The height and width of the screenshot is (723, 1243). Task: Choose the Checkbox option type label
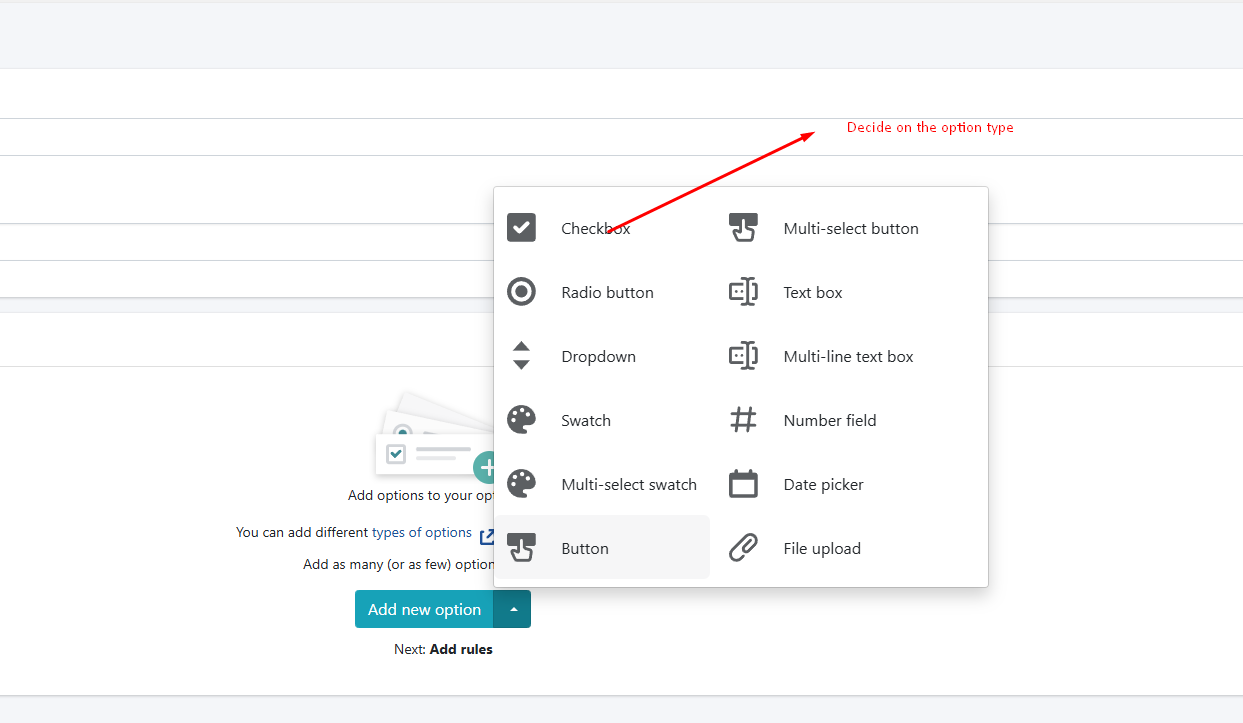[x=596, y=228]
